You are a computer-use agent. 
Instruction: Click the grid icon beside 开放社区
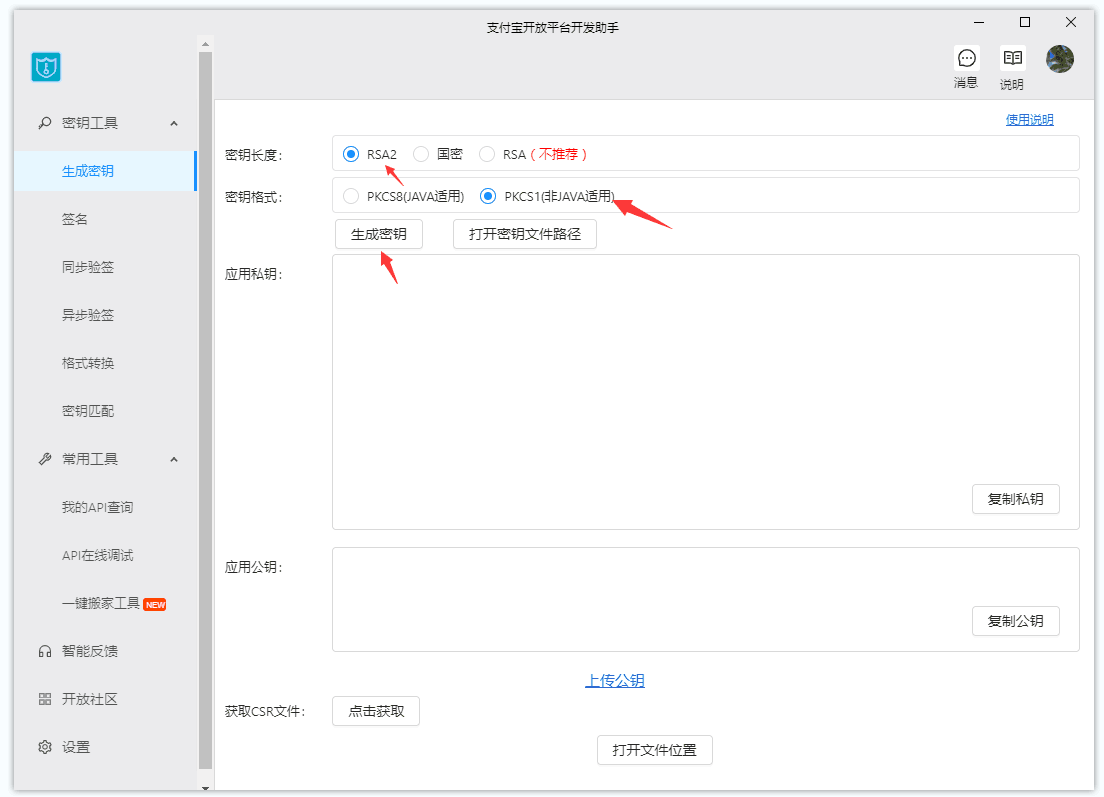pos(45,699)
